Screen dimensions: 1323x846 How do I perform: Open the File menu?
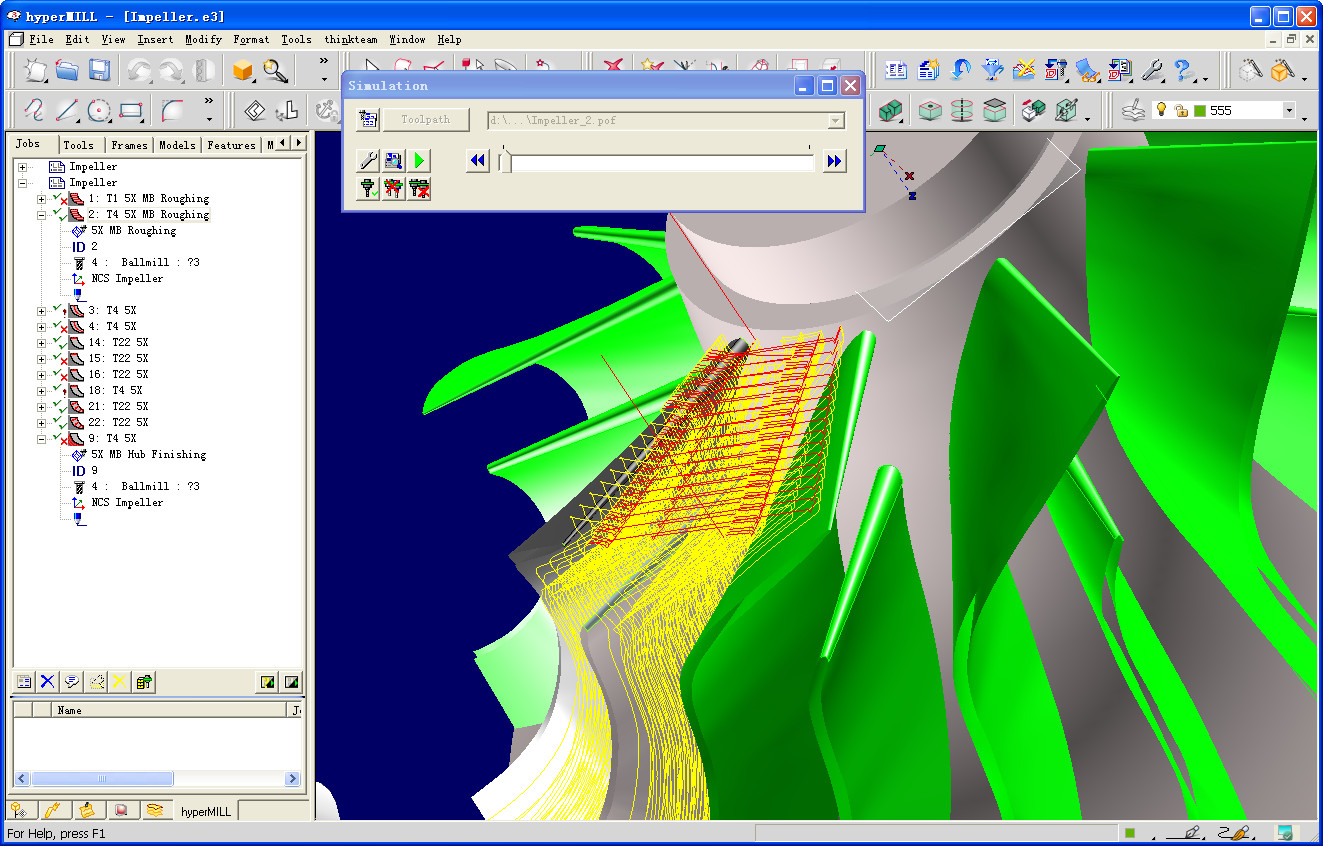(41, 40)
